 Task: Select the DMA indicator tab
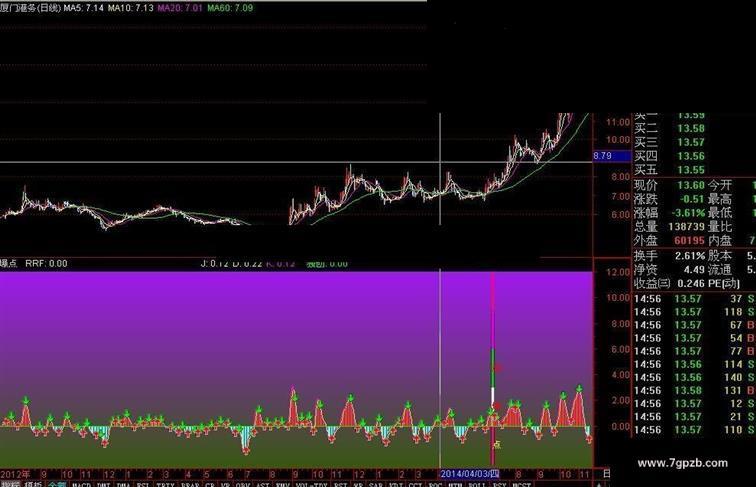(123, 484)
